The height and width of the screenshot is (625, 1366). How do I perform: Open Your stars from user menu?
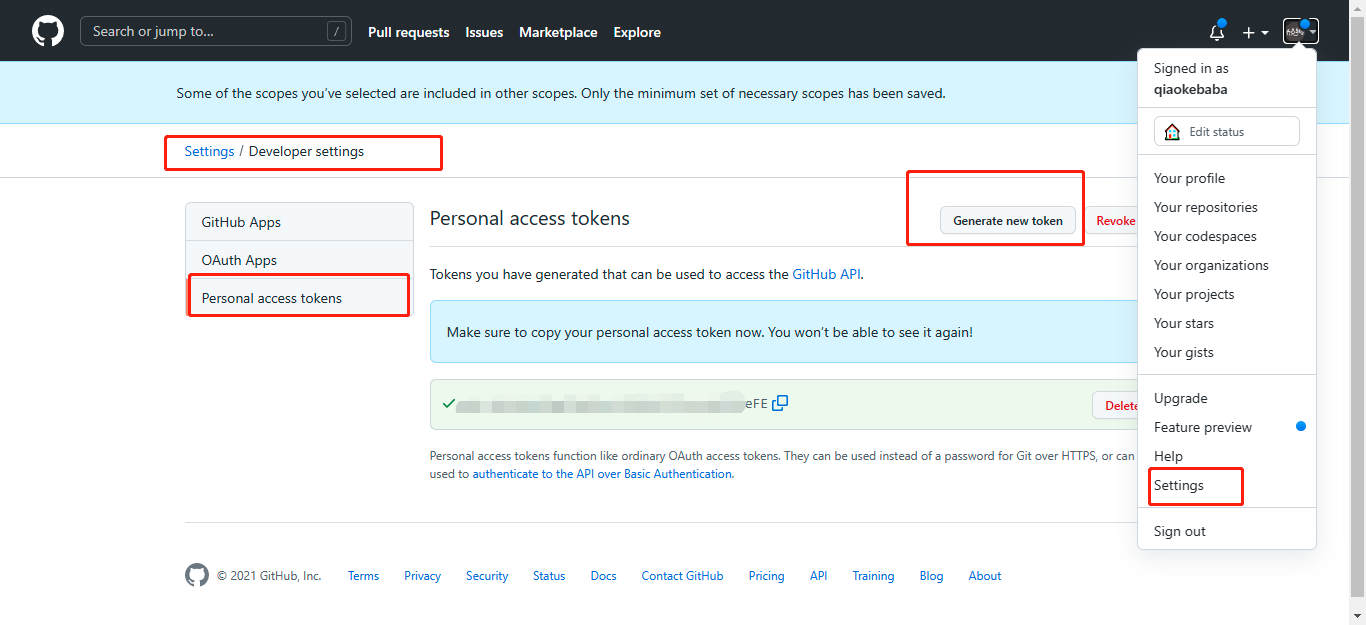coord(1227,323)
